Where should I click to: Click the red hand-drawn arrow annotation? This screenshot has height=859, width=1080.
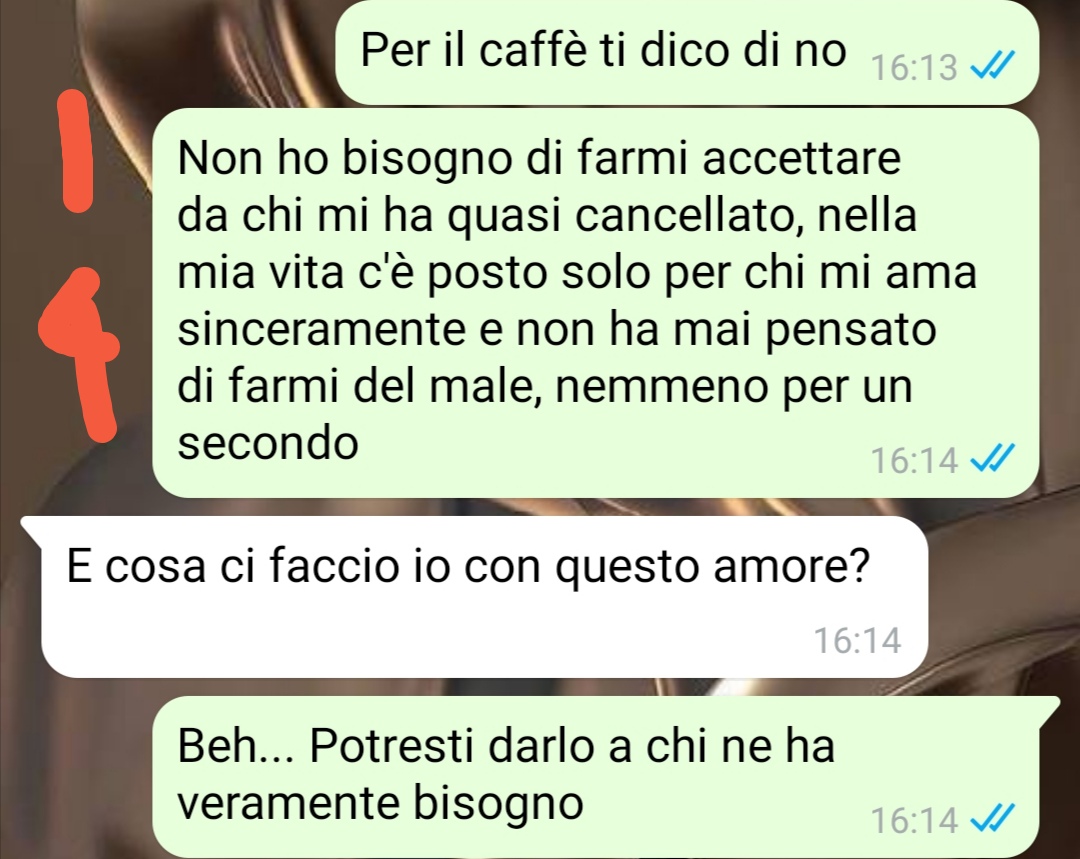pyautogui.click(x=79, y=353)
